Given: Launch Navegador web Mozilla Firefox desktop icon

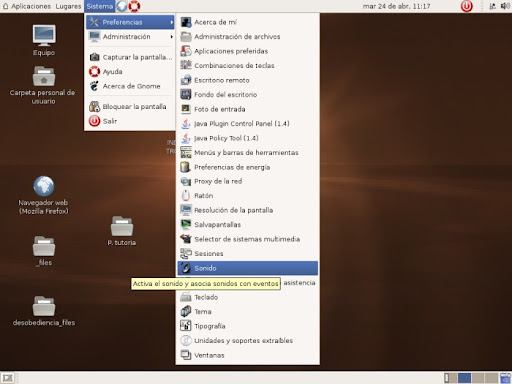Looking at the screenshot, I should (x=44, y=186).
